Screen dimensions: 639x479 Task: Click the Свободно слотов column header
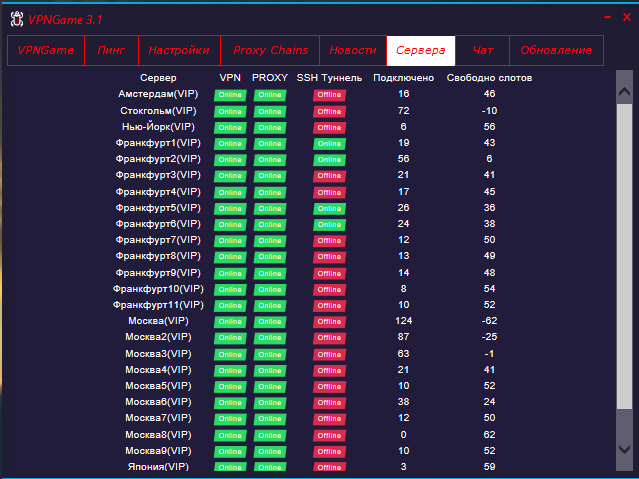(x=489, y=77)
